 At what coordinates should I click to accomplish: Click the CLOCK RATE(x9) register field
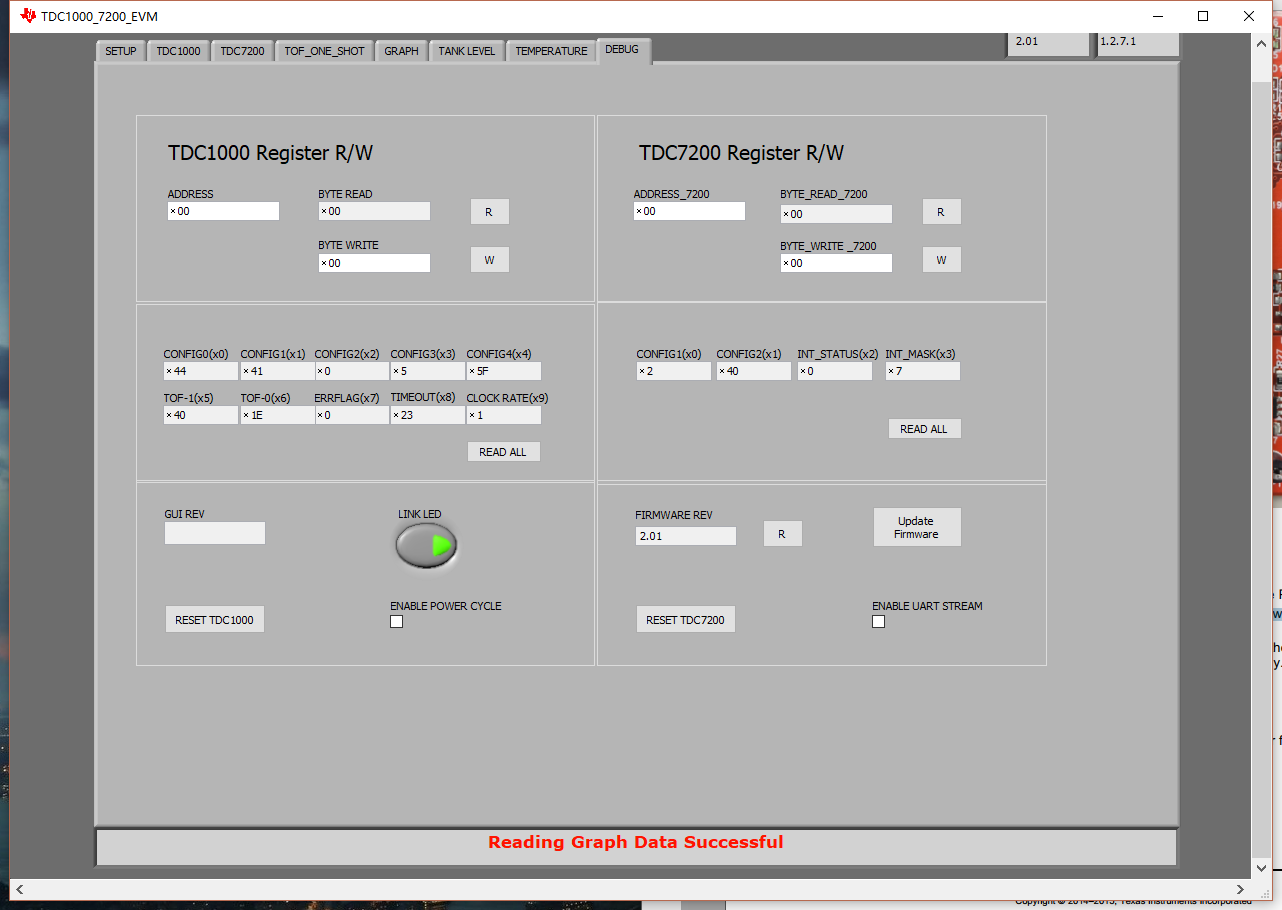(504, 415)
